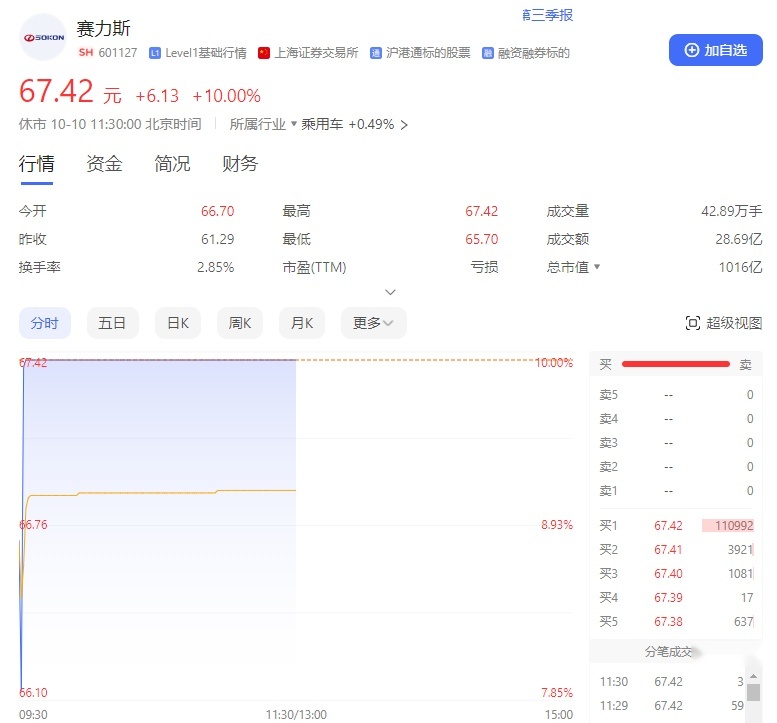The height and width of the screenshot is (723, 777).
Task: Switch to the 资金 tab
Action: 104,164
